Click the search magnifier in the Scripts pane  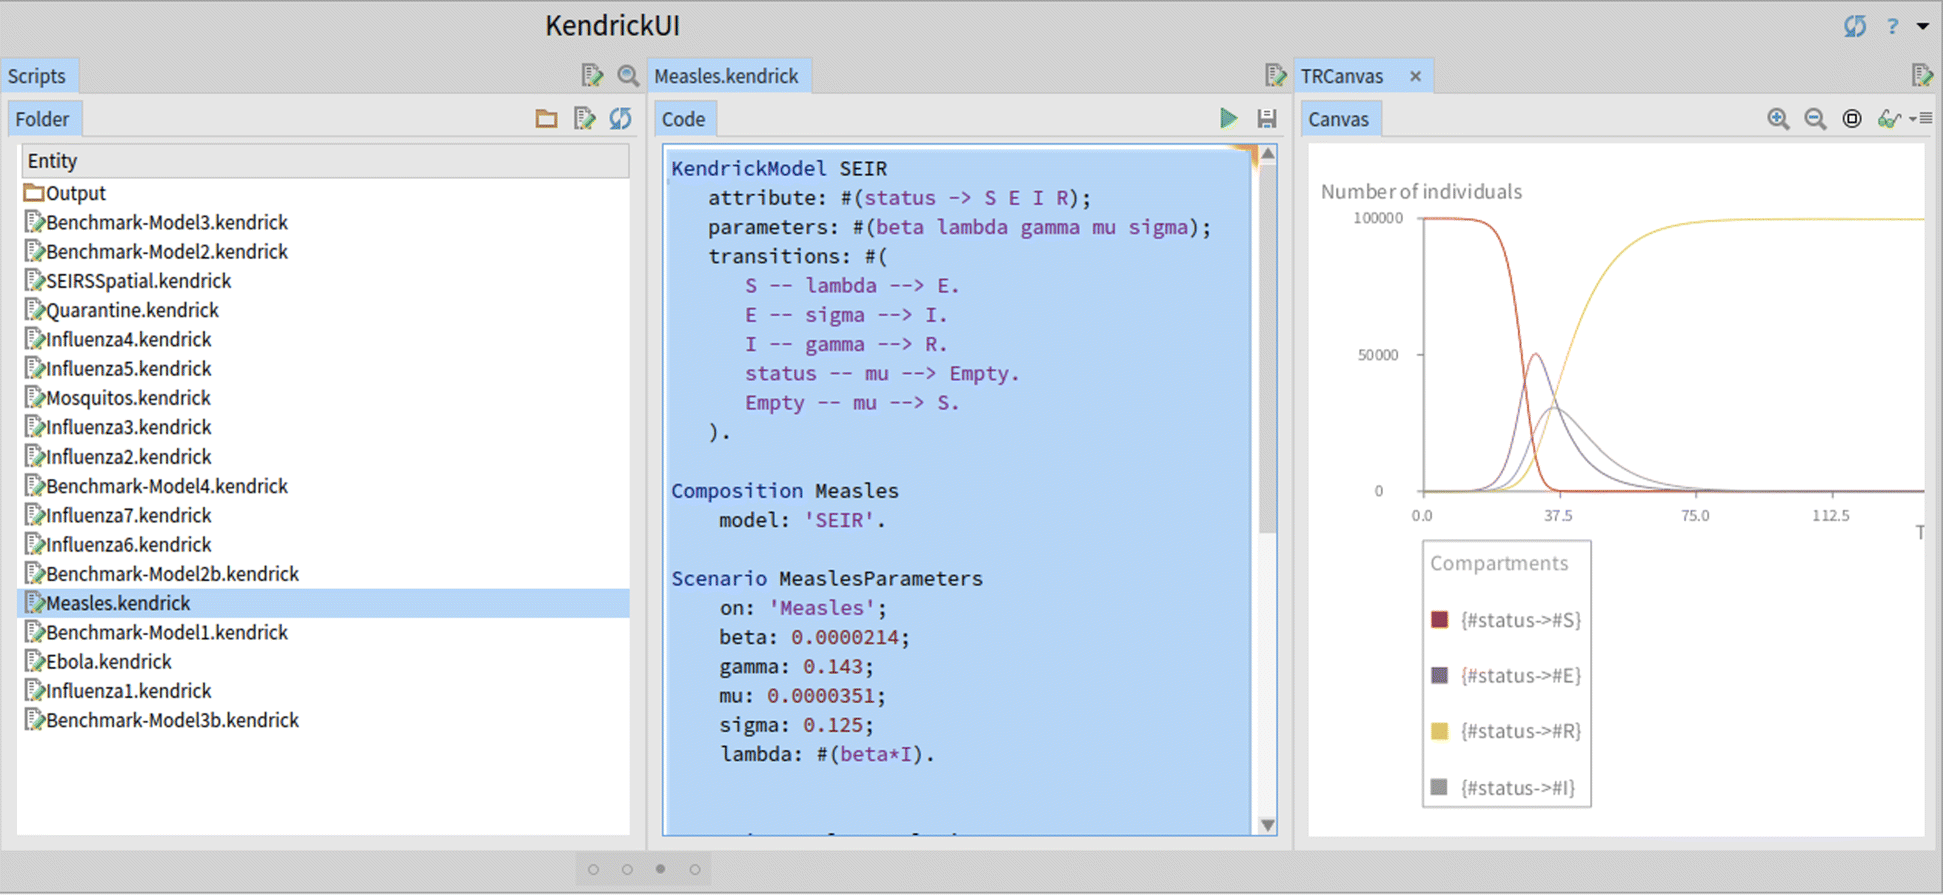click(628, 75)
